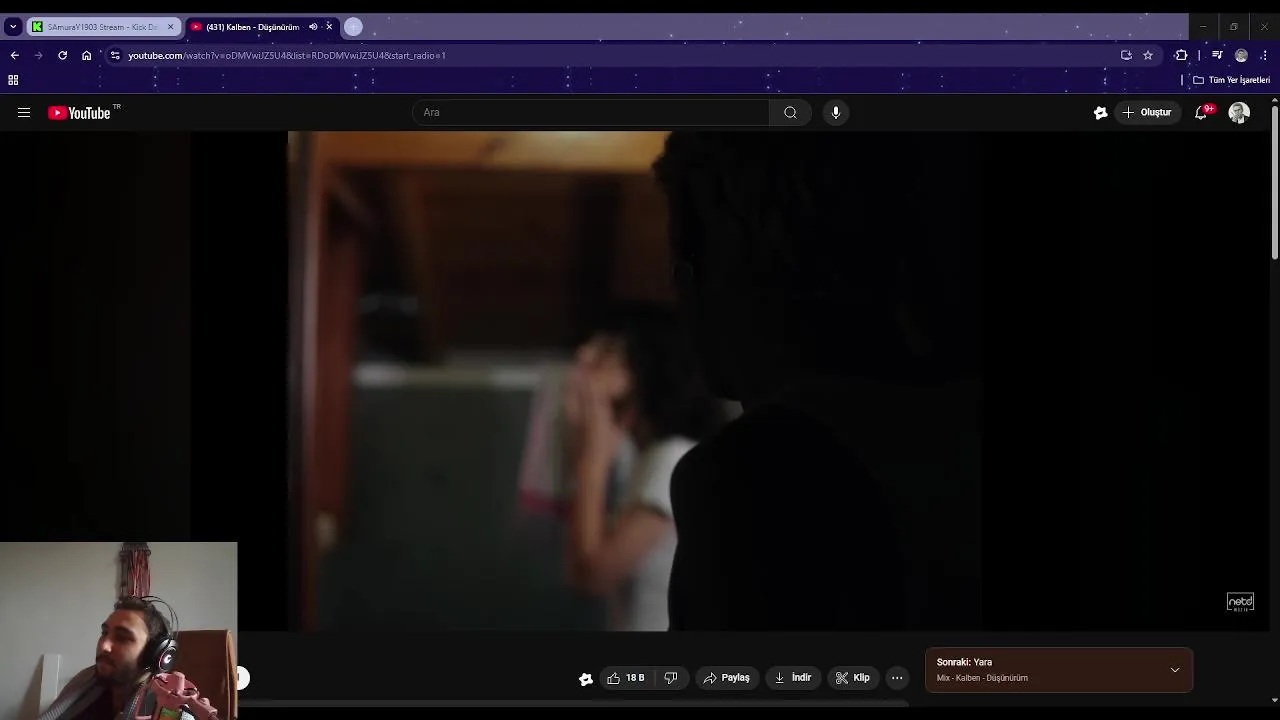Screen dimensions: 1280x720
Task: Open Tüm Yer İşaretleri bookmarks folder
Action: [x=1231, y=80]
